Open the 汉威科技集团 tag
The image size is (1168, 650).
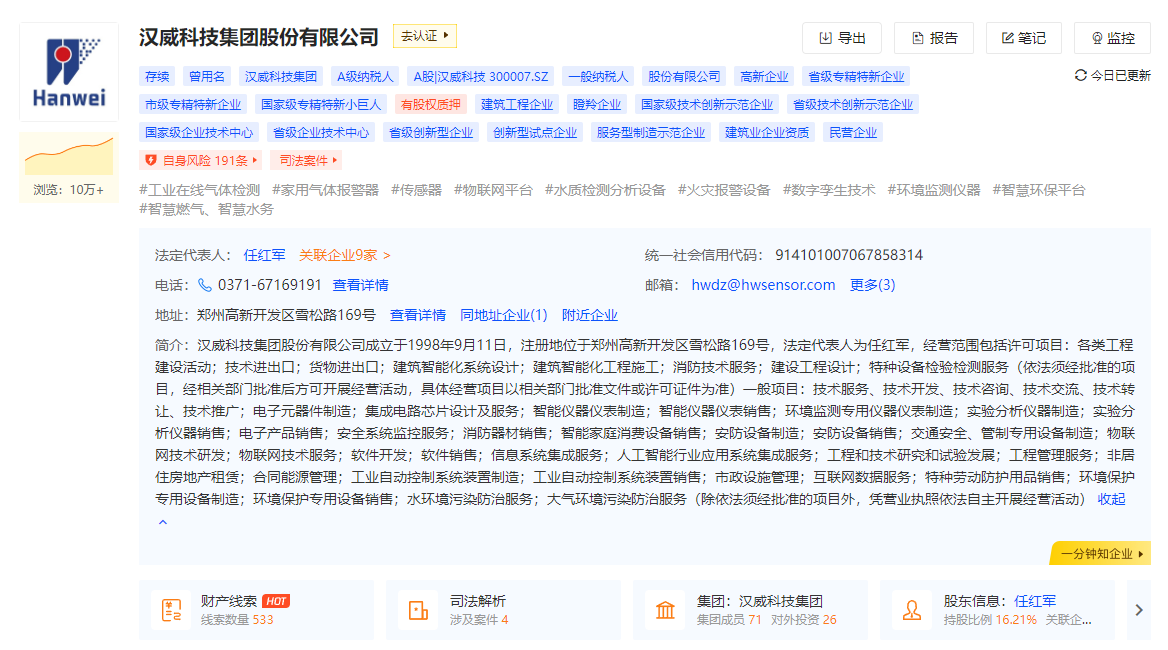(x=281, y=77)
